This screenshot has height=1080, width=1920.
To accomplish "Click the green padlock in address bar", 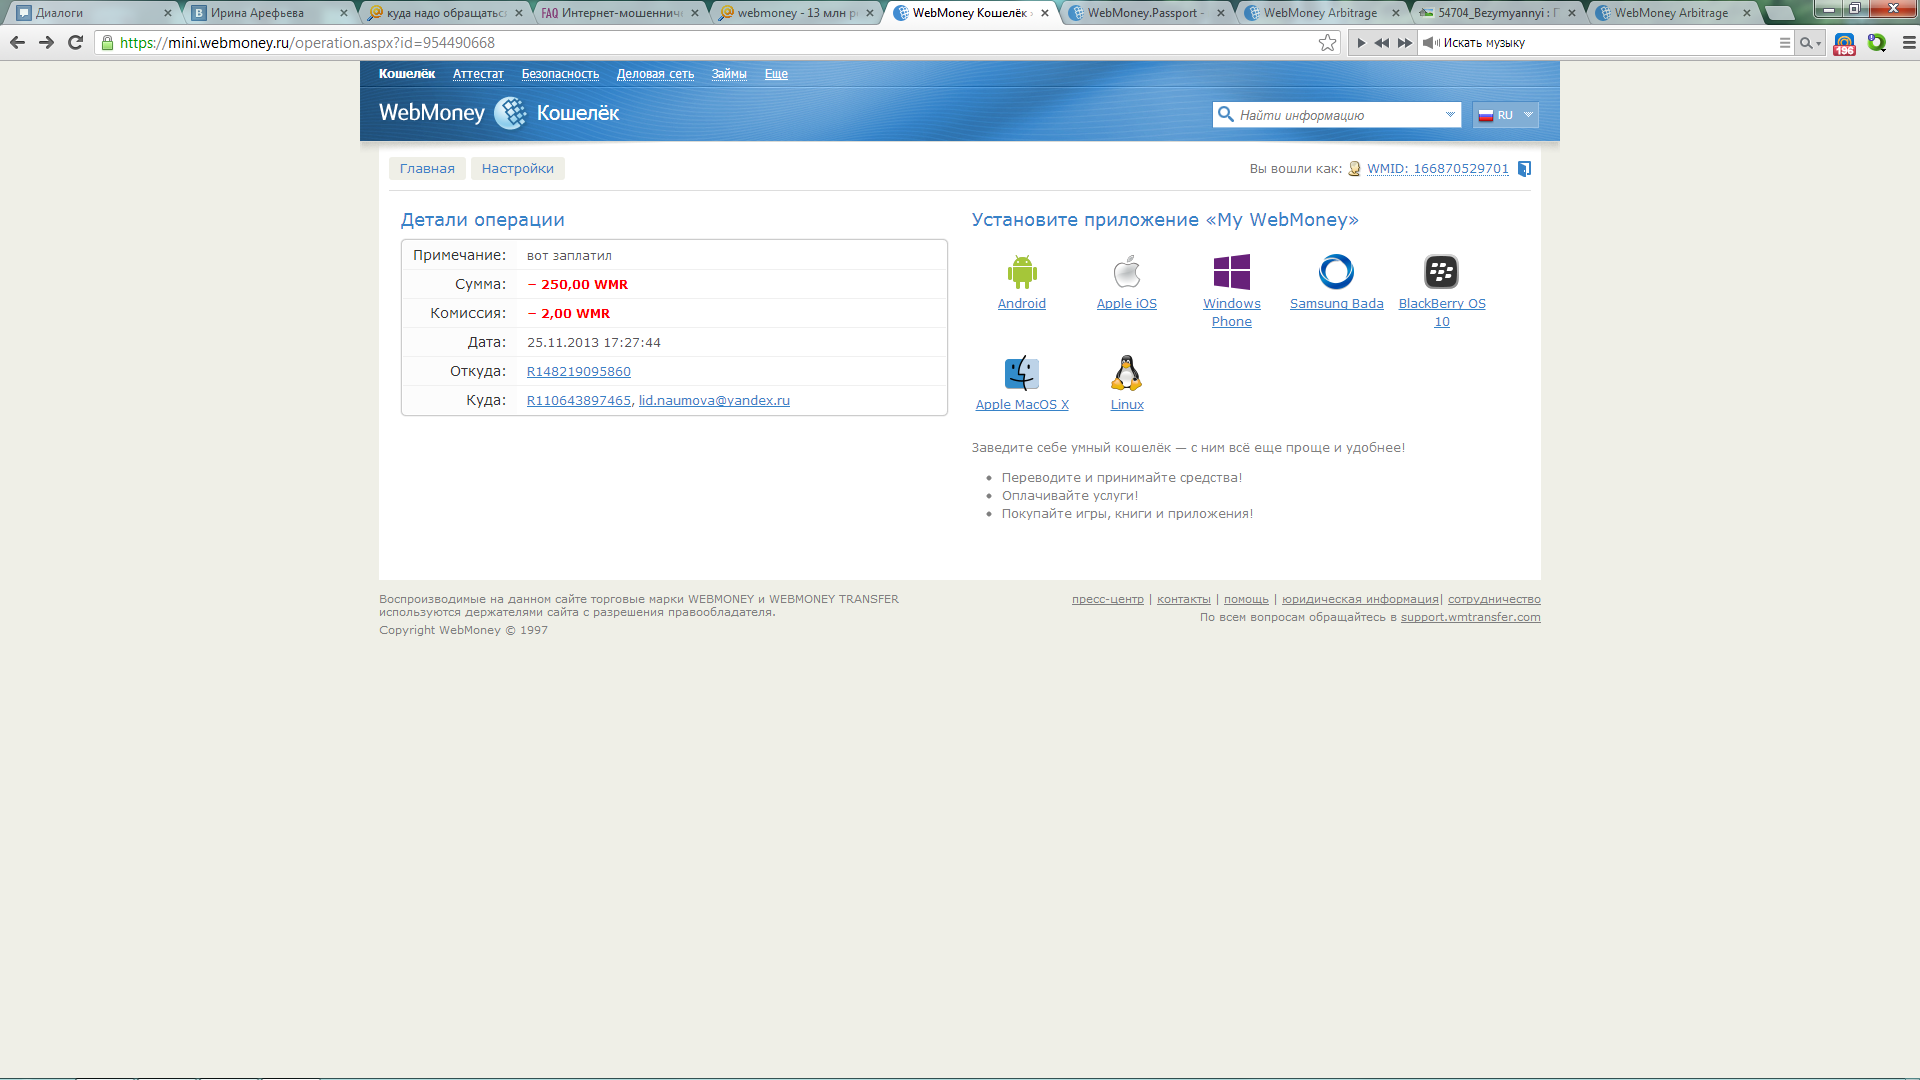I will point(107,43).
